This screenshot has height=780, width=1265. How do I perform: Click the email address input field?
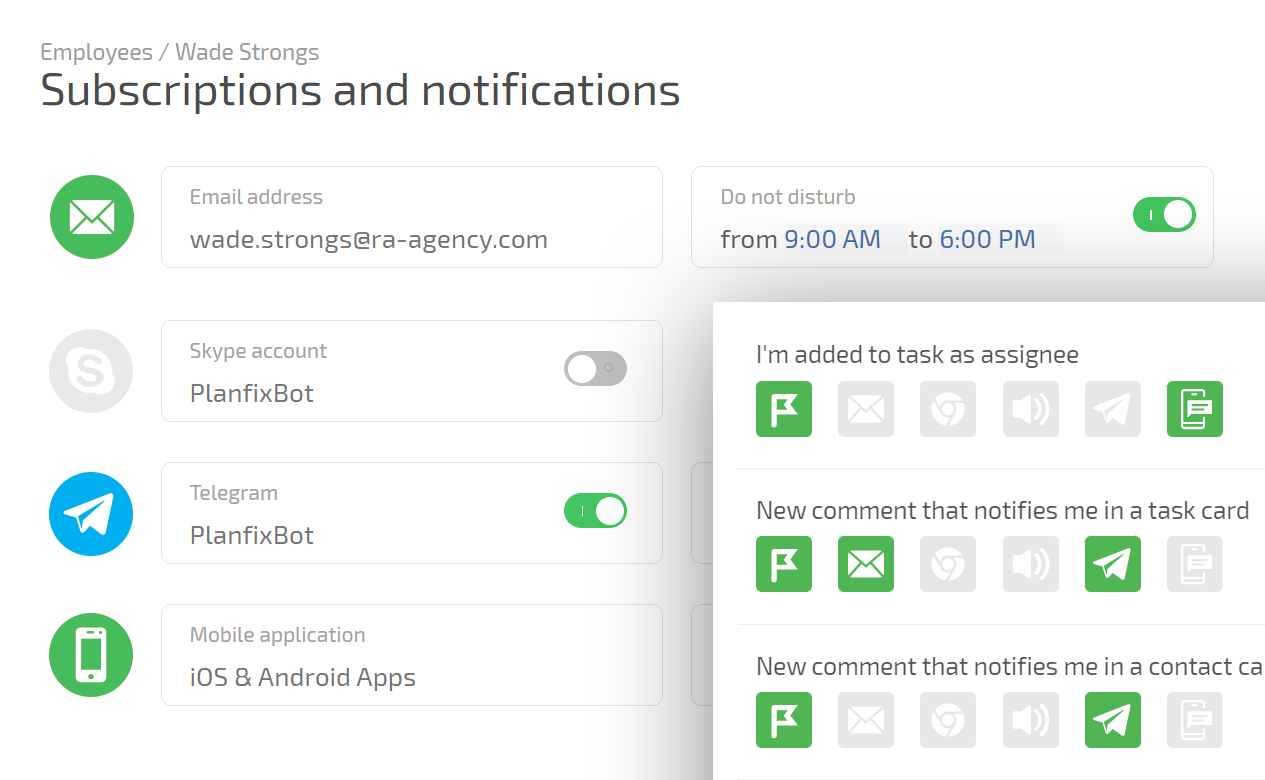click(369, 240)
